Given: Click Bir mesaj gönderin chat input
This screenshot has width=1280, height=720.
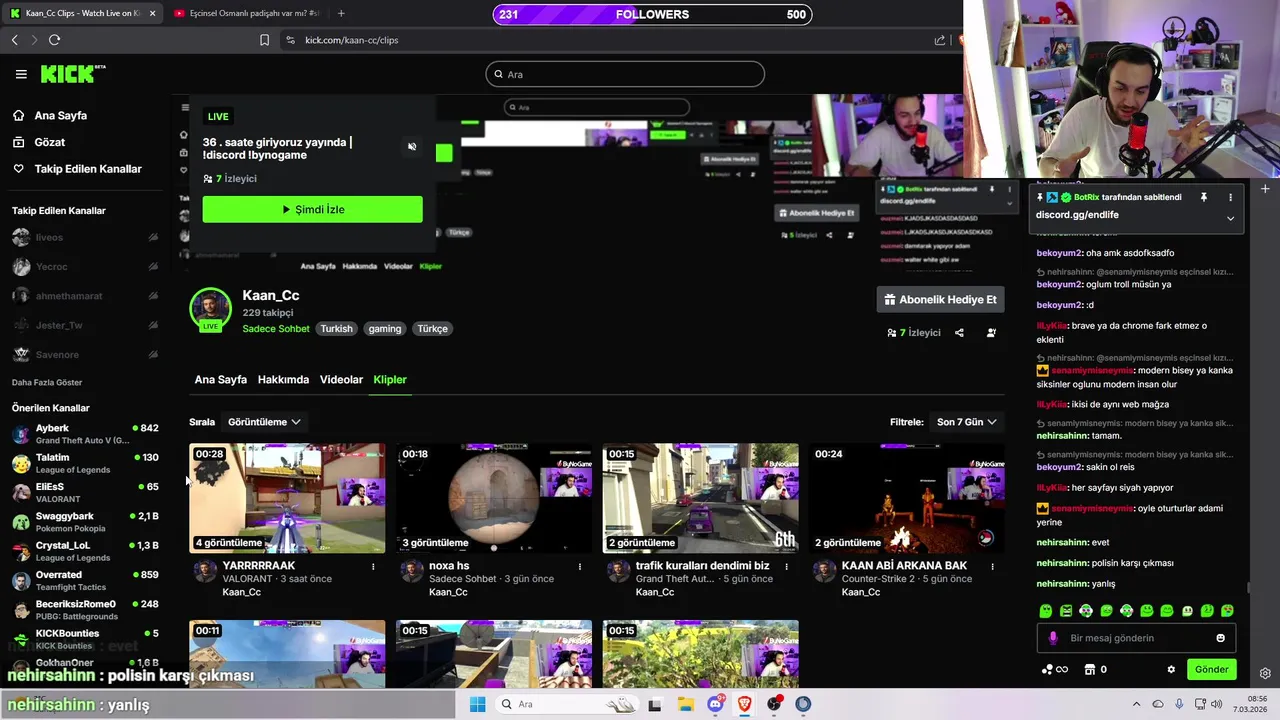Looking at the screenshot, I should pyautogui.click(x=1135, y=638).
